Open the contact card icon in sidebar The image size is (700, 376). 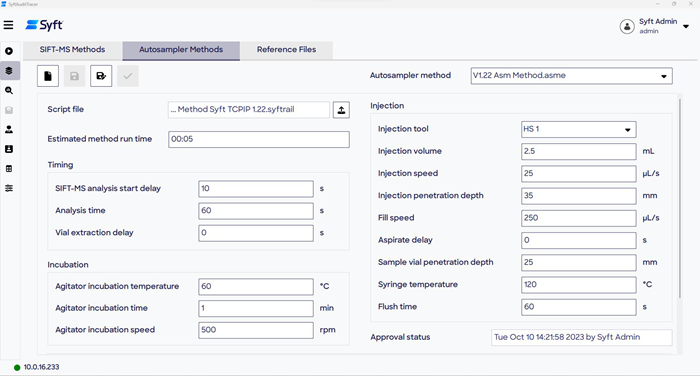click(x=9, y=149)
